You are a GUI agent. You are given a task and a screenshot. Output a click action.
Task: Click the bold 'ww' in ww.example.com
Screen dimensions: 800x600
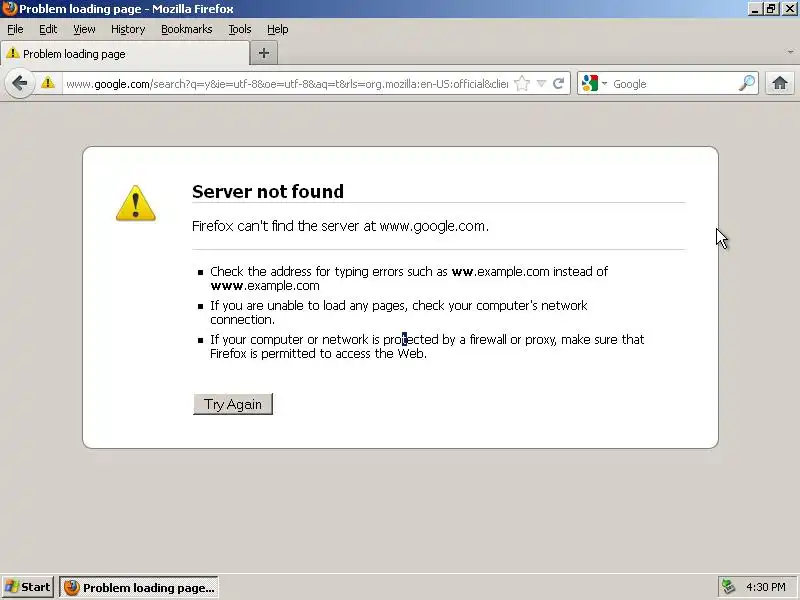click(463, 271)
